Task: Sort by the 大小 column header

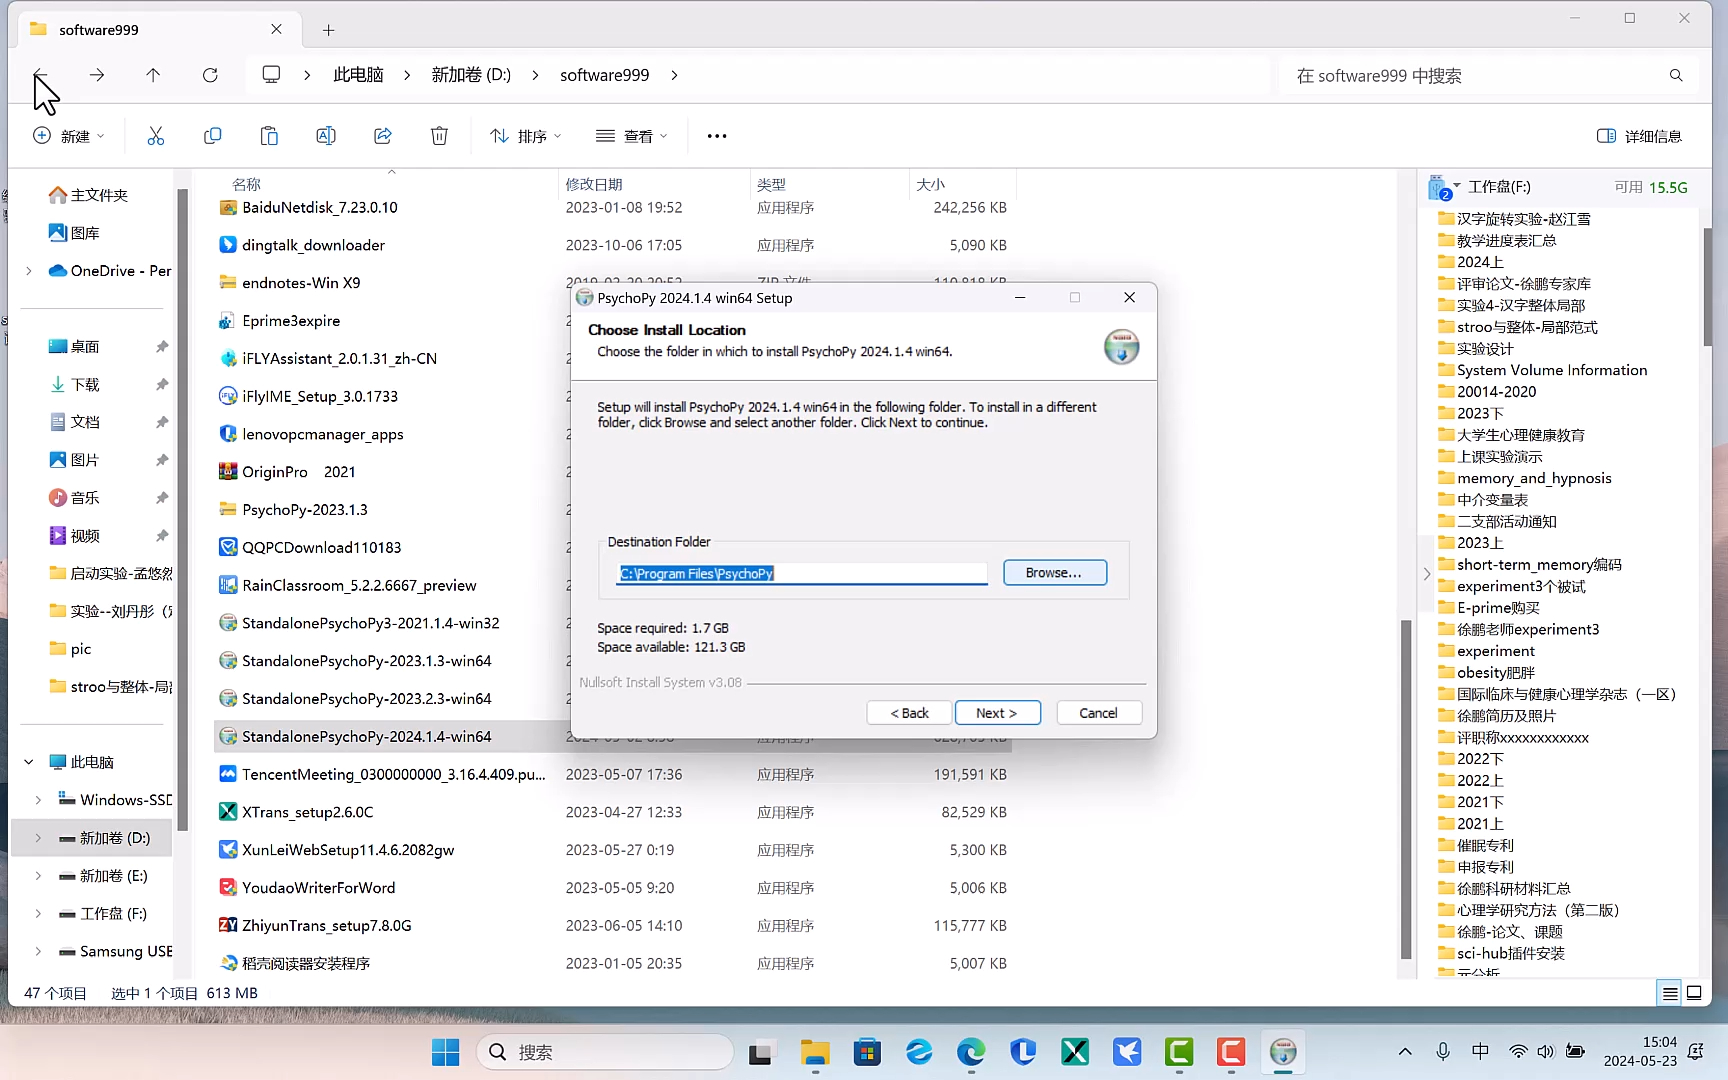Action: (930, 184)
